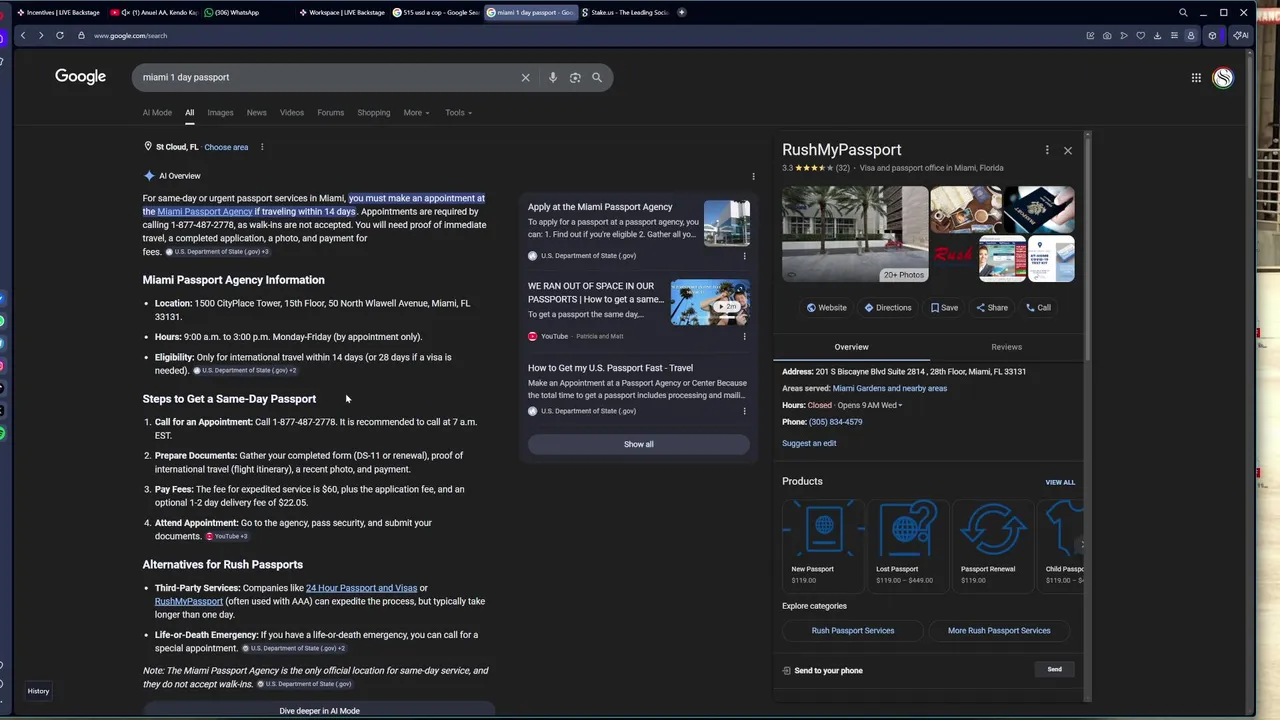Image resolution: width=1280 pixels, height=720 pixels.
Task: Expand business hours Opens 9 AM Wed
Action: [x=869, y=405]
